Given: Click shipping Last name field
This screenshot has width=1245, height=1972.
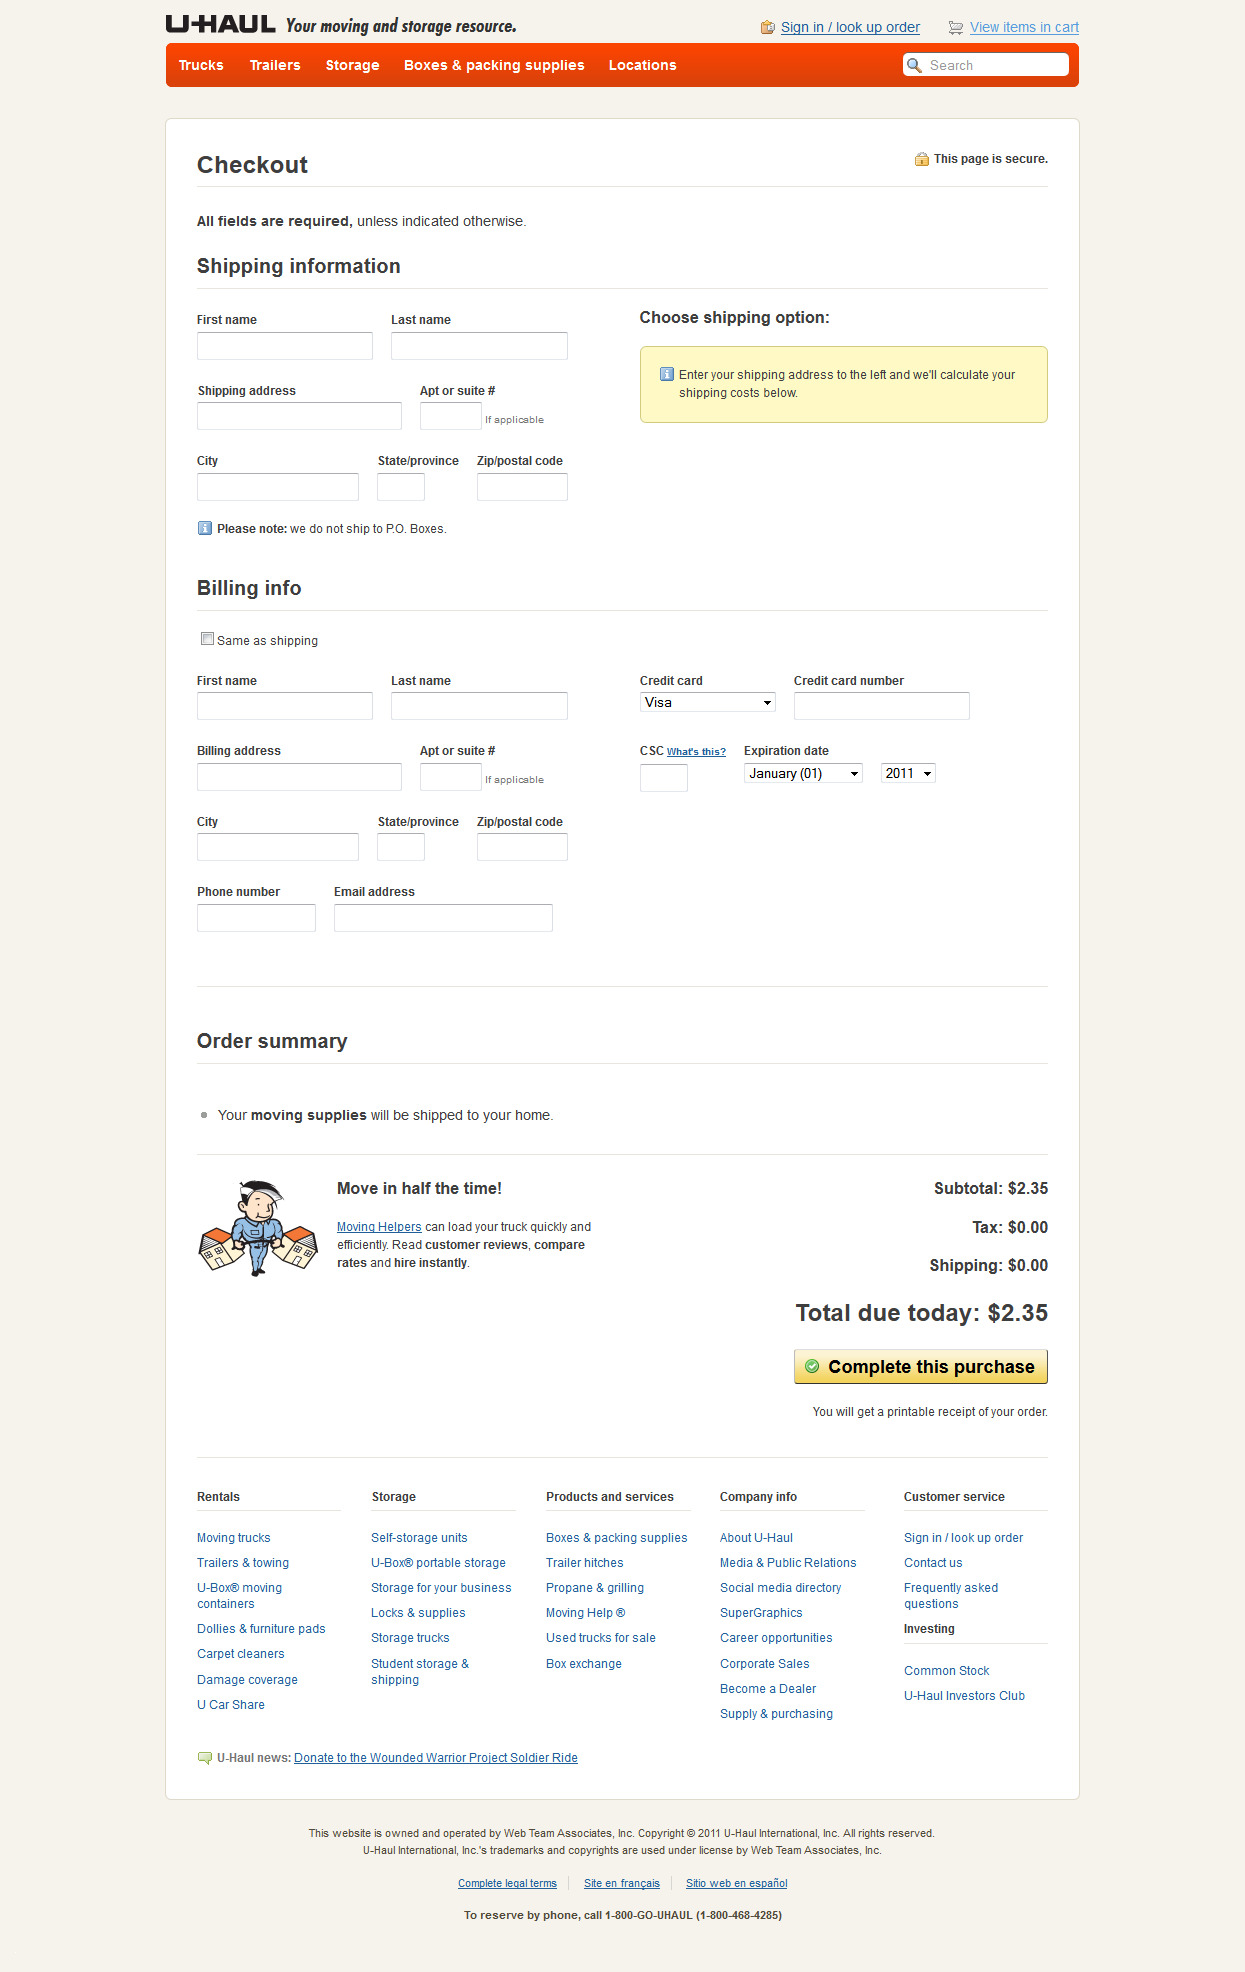Looking at the screenshot, I should coord(479,346).
